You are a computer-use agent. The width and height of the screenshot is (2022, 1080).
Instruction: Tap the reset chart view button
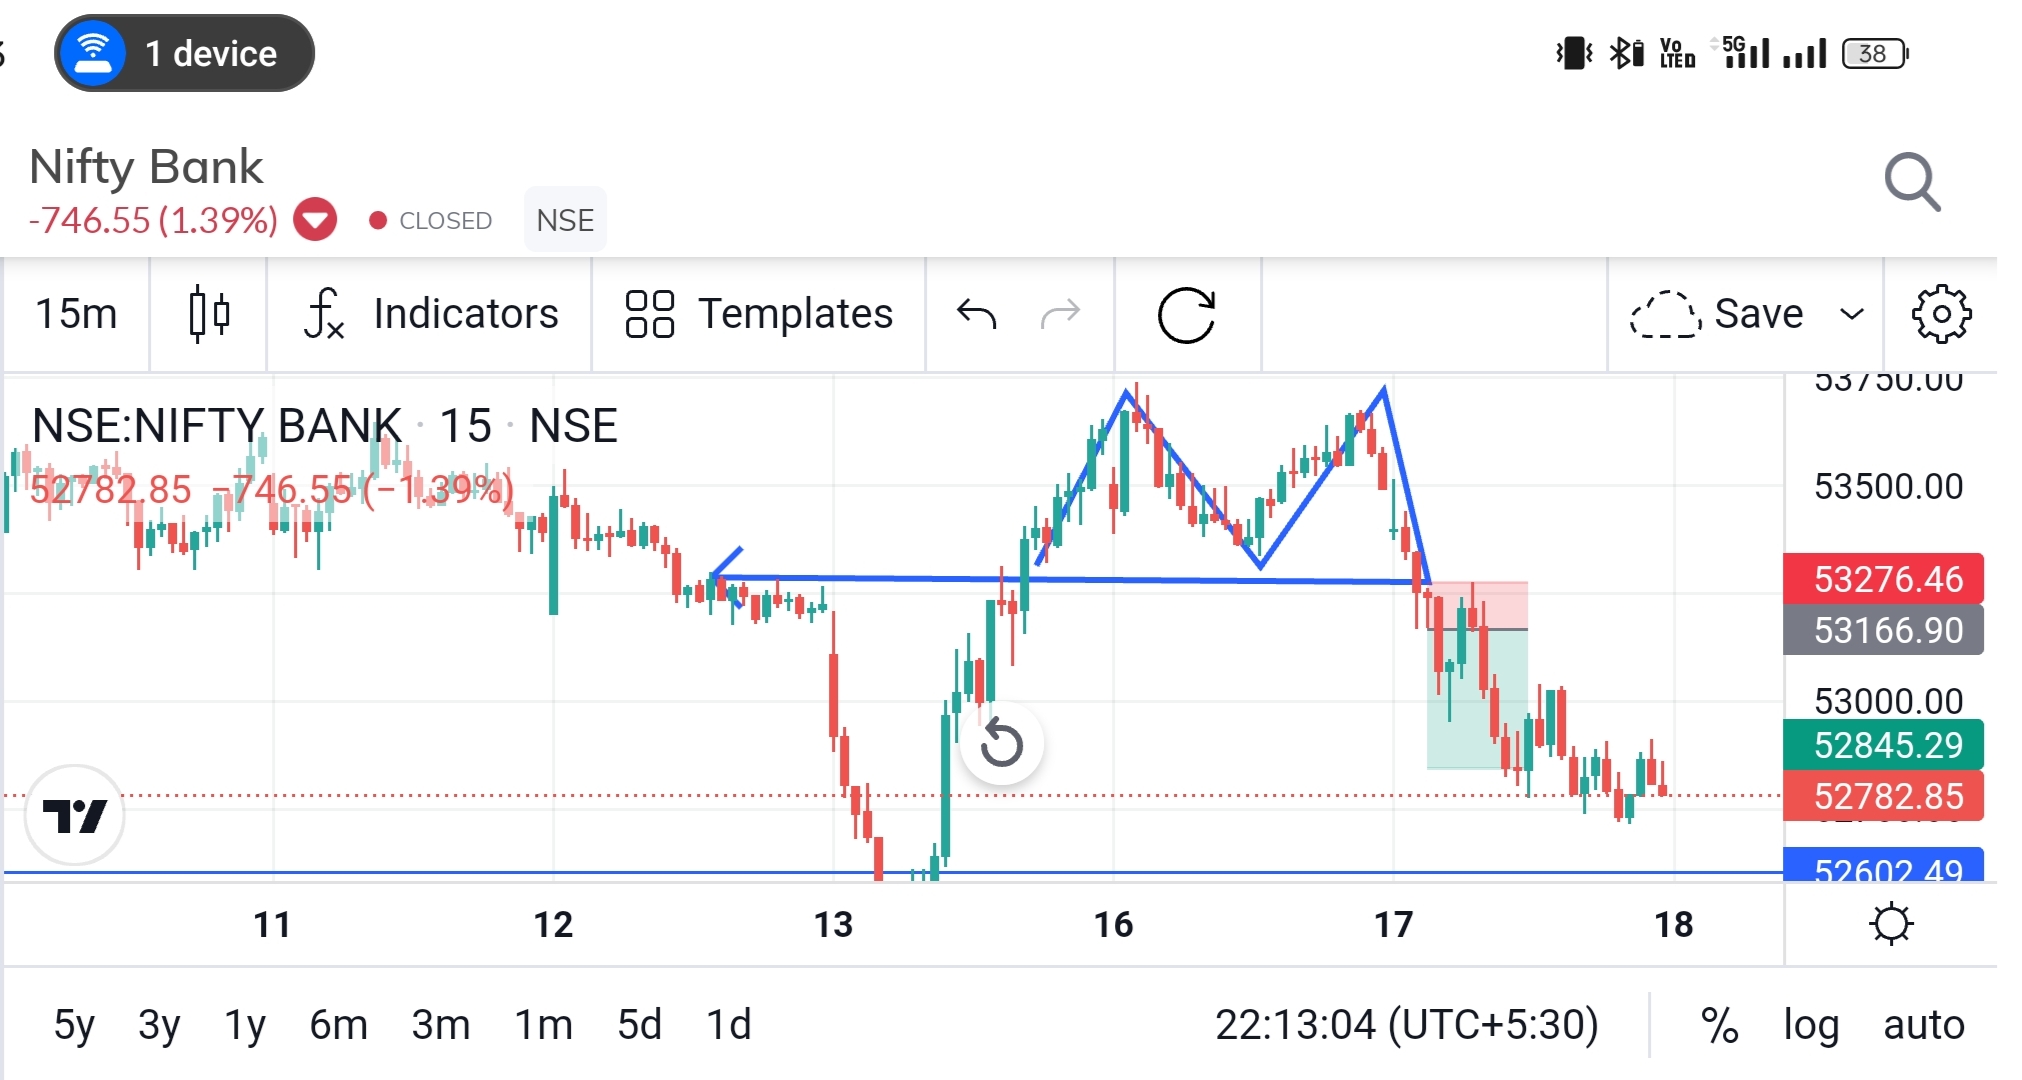(x=1001, y=743)
